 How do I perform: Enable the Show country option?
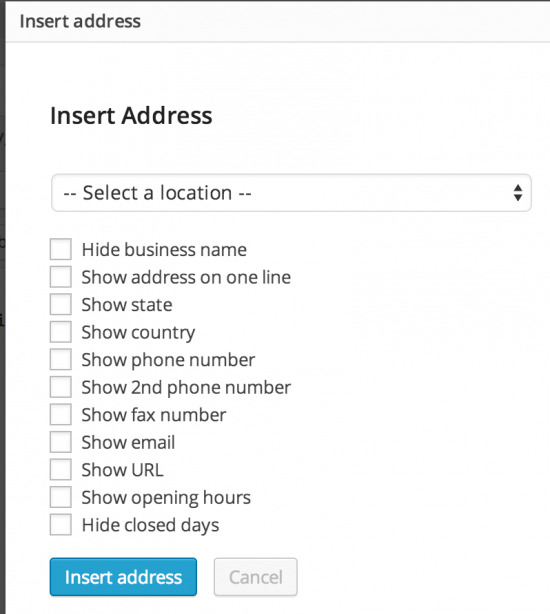click(61, 332)
